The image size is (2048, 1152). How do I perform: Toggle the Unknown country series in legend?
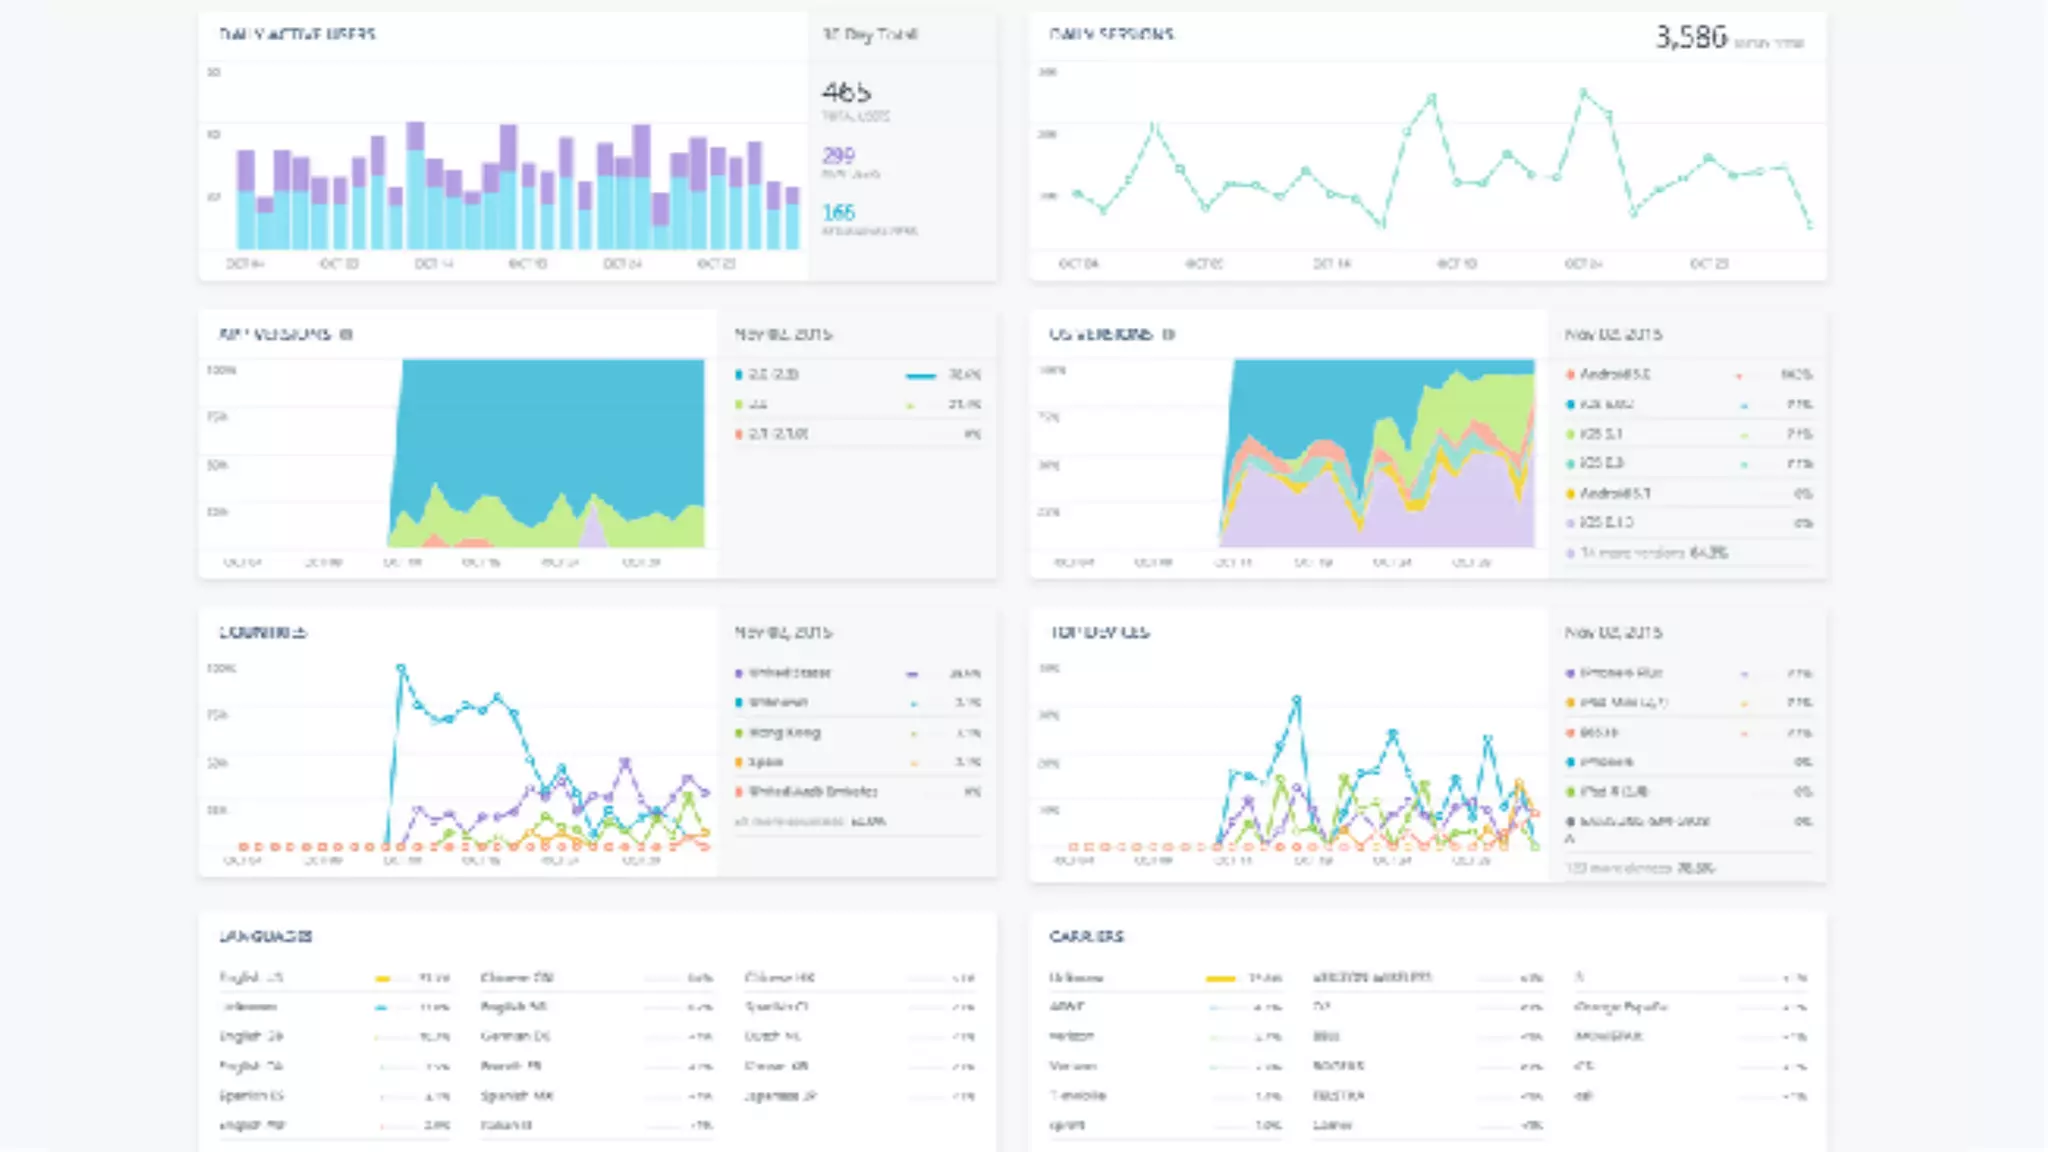point(778,703)
